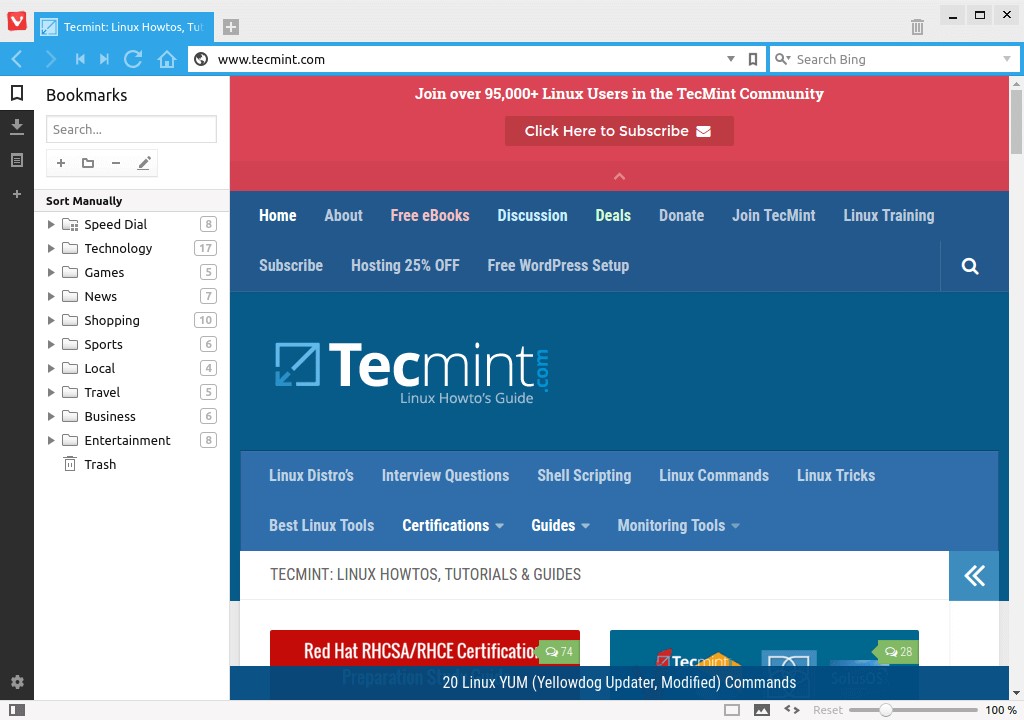Open the Home menu item

point(278,216)
